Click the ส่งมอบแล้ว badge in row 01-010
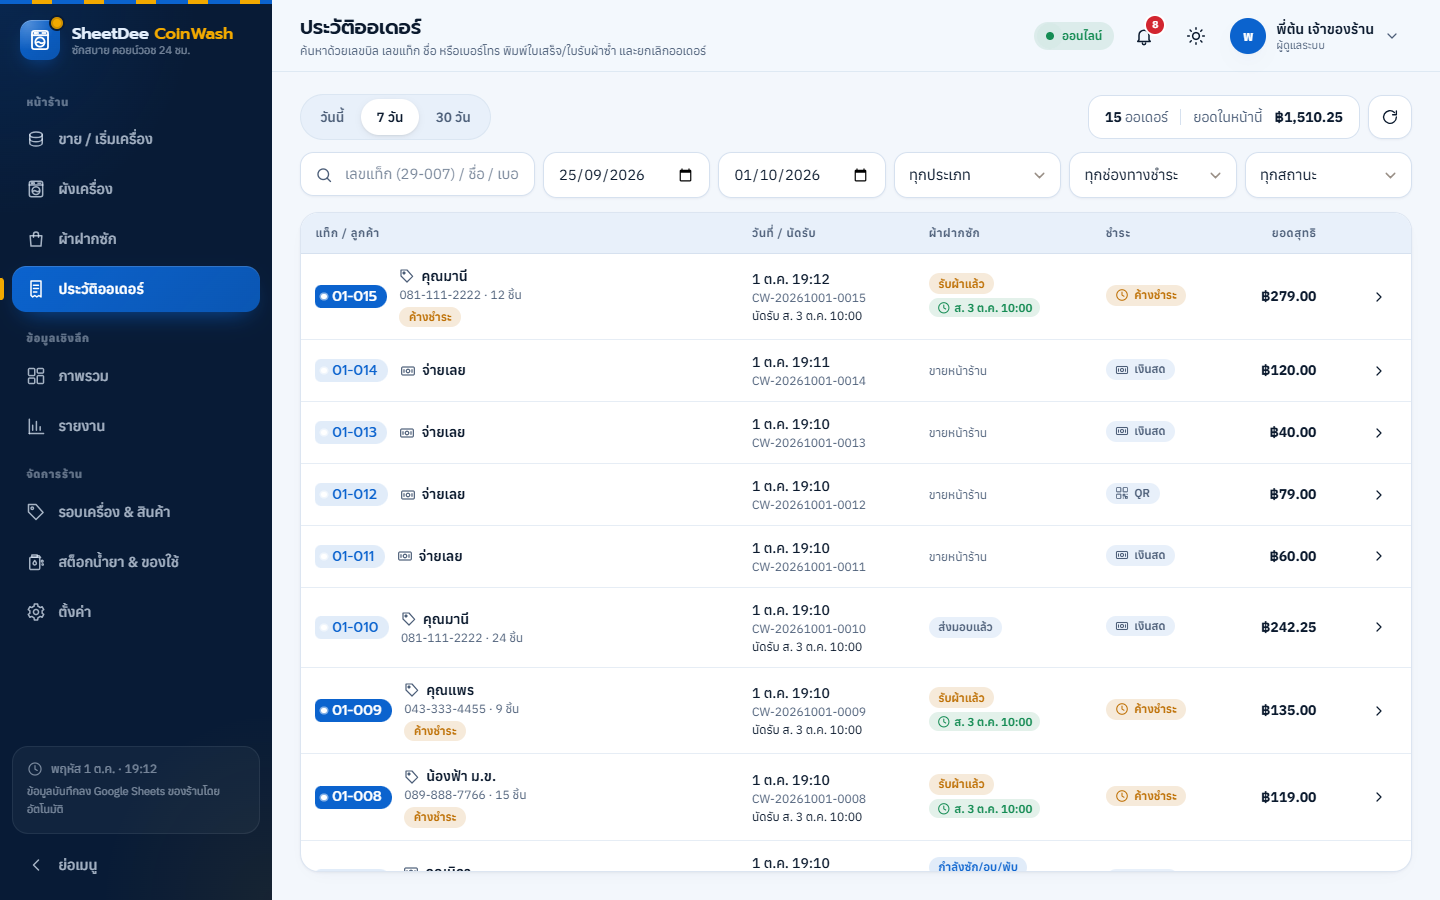The width and height of the screenshot is (1440, 900). pos(965,627)
